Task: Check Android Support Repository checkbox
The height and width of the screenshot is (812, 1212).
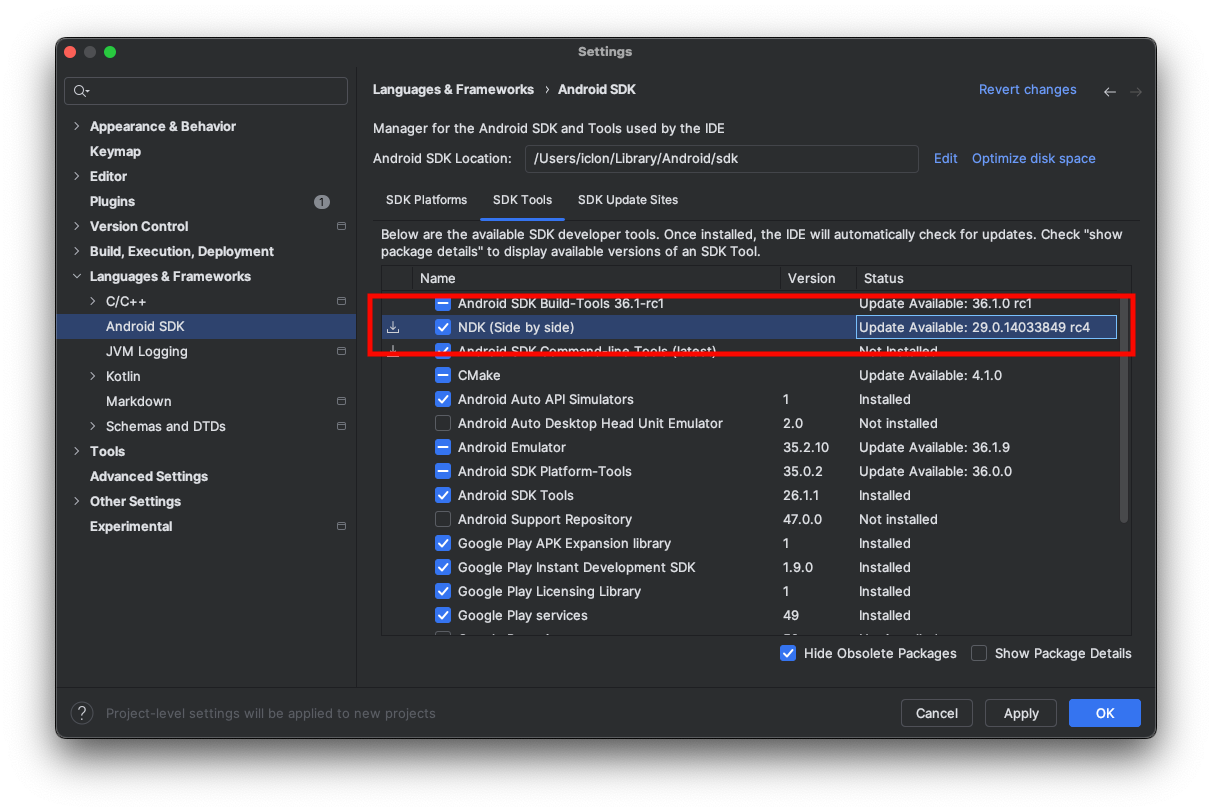Action: click(x=443, y=519)
